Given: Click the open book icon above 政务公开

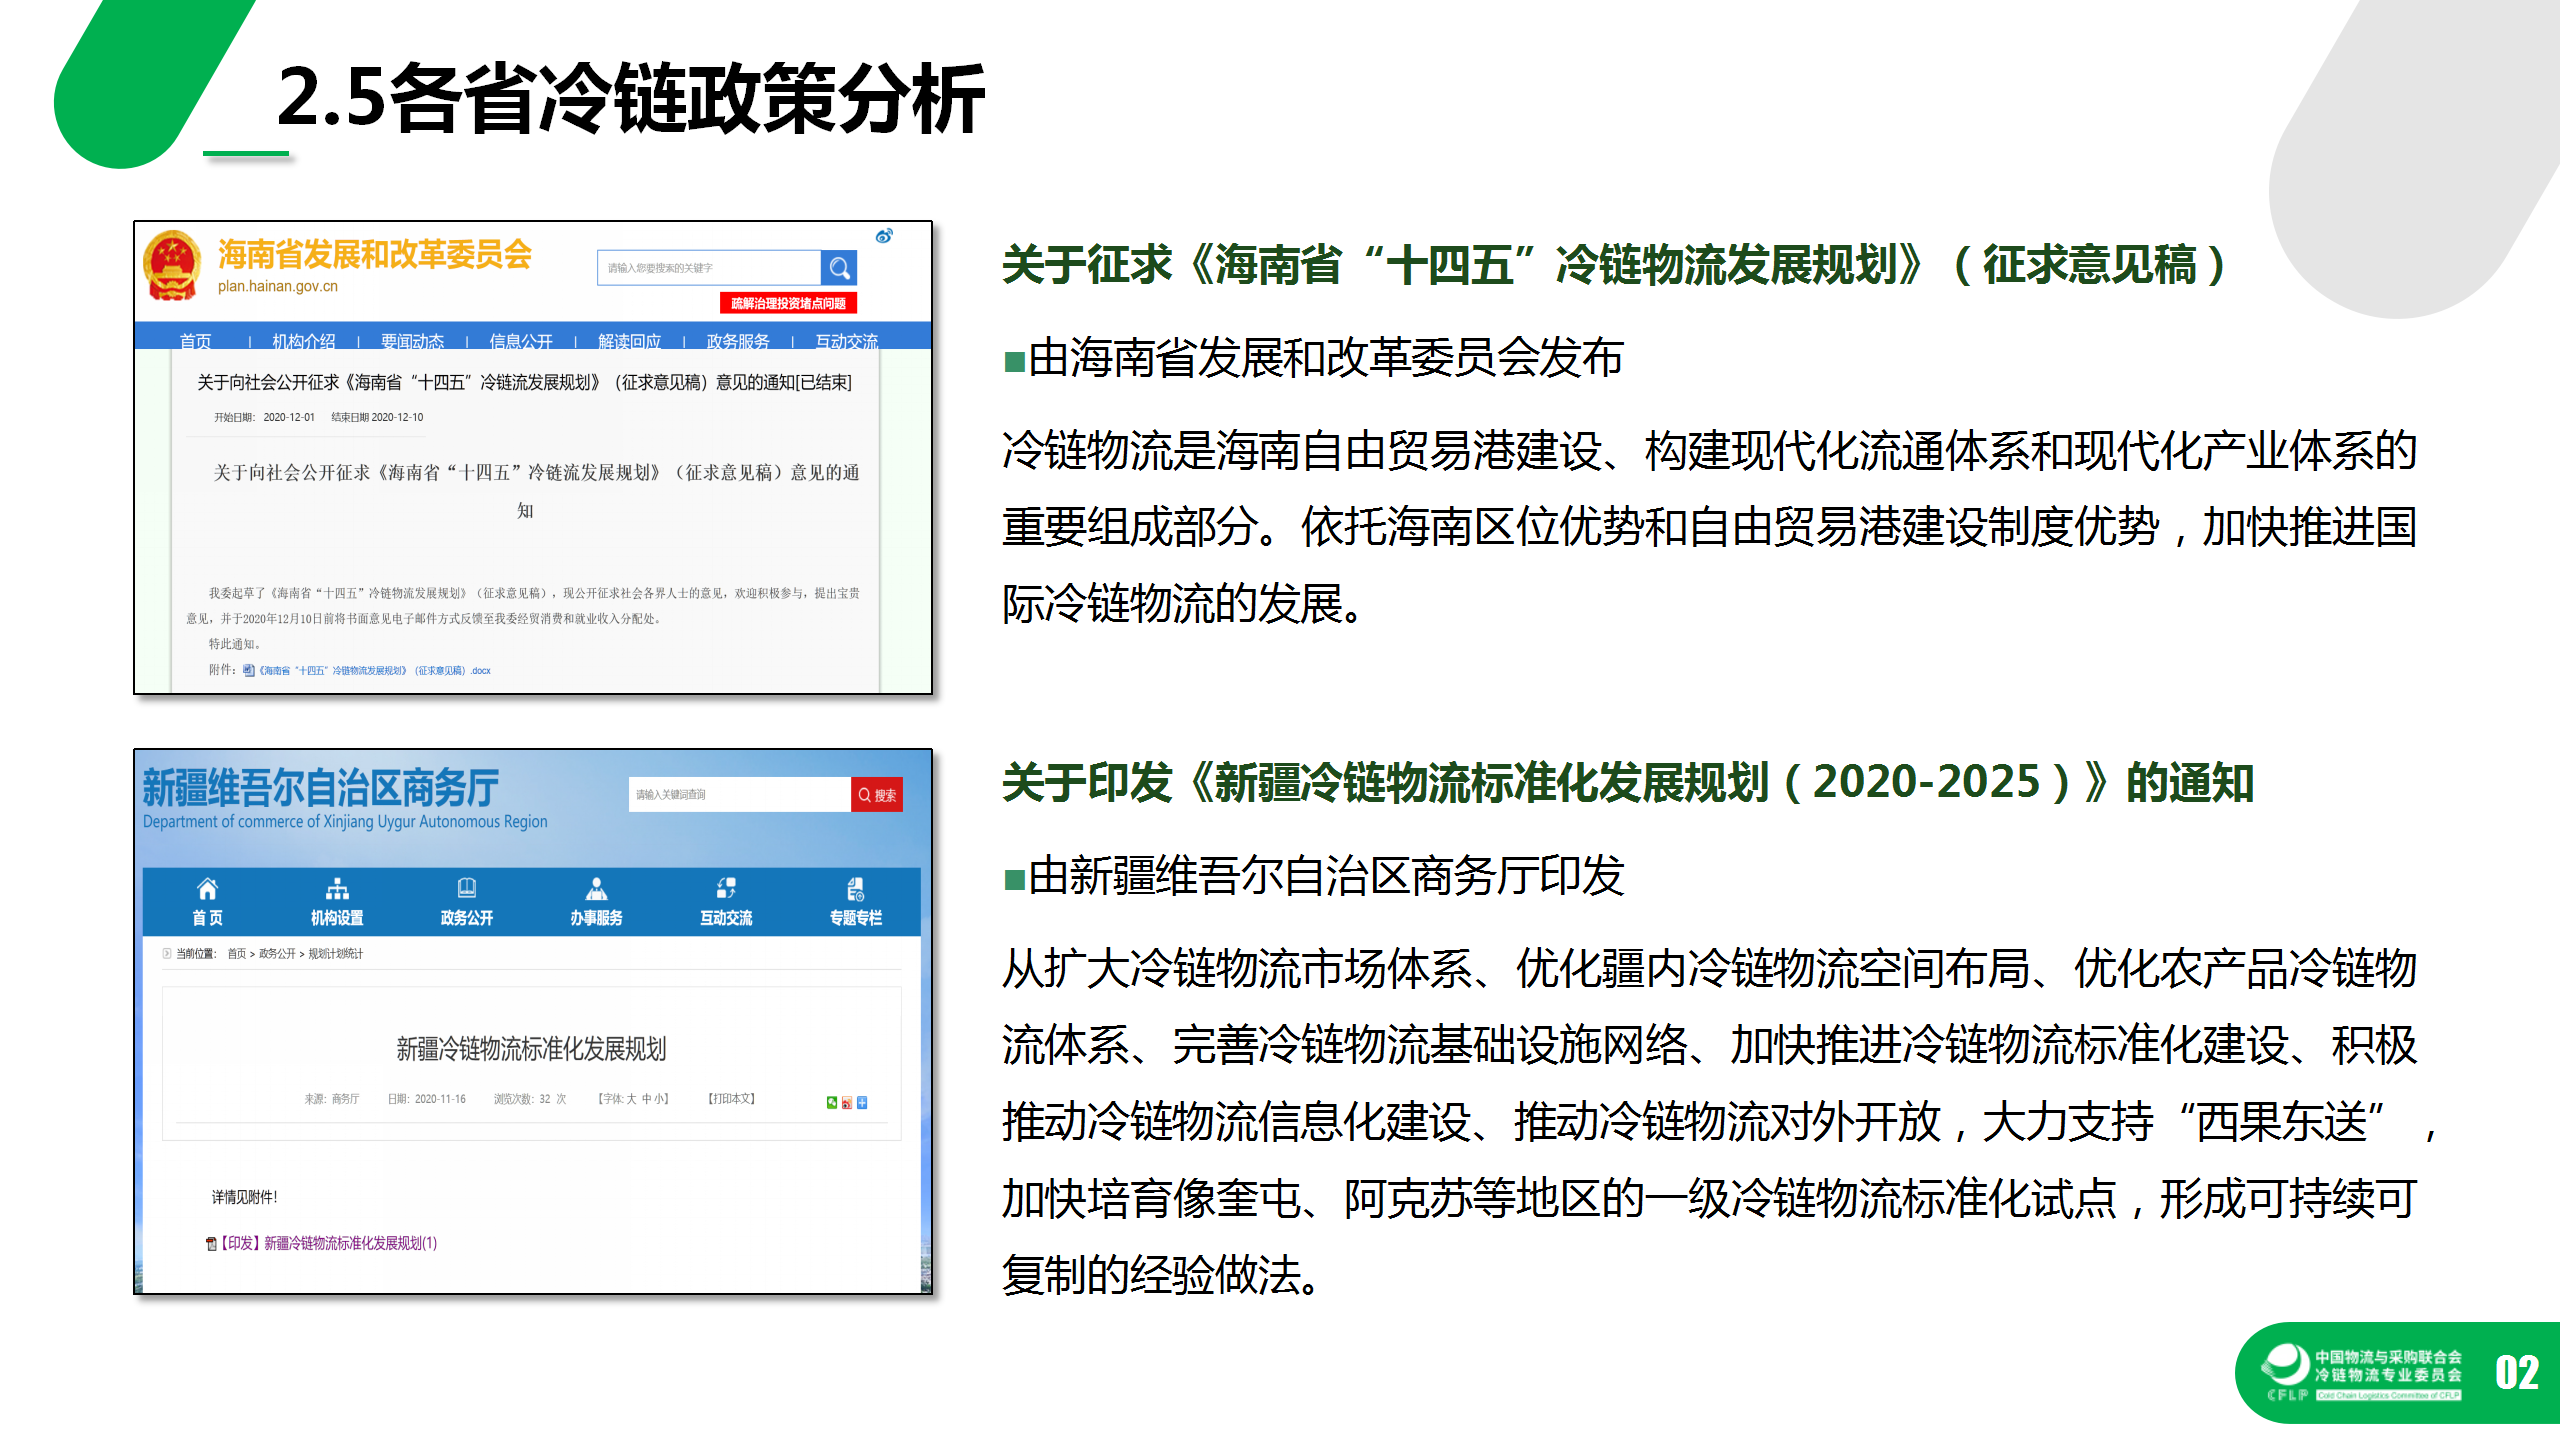Looking at the screenshot, I should 466,886.
